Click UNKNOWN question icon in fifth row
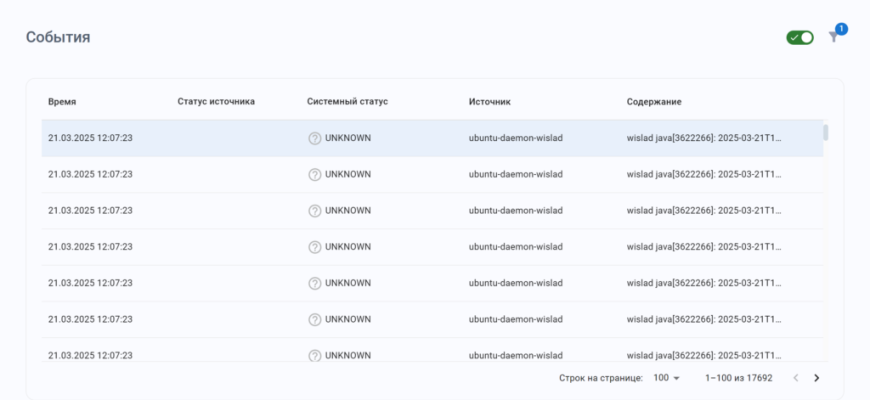Image resolution: width=870 pixels, height=400 pixels. [315, 283]
